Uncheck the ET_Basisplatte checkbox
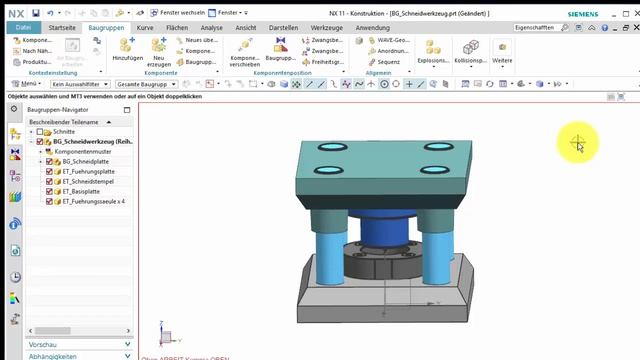 49,191
